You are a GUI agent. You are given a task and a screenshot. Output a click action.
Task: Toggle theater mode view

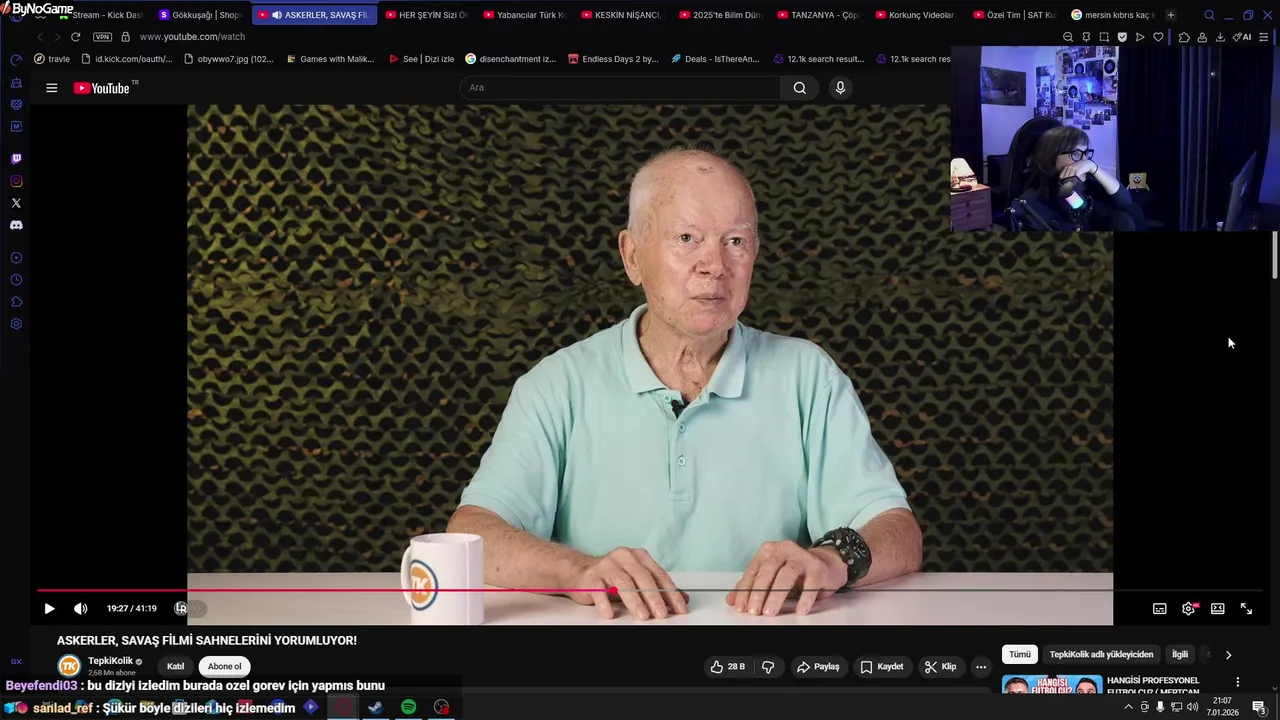(x=1218, y=608)
